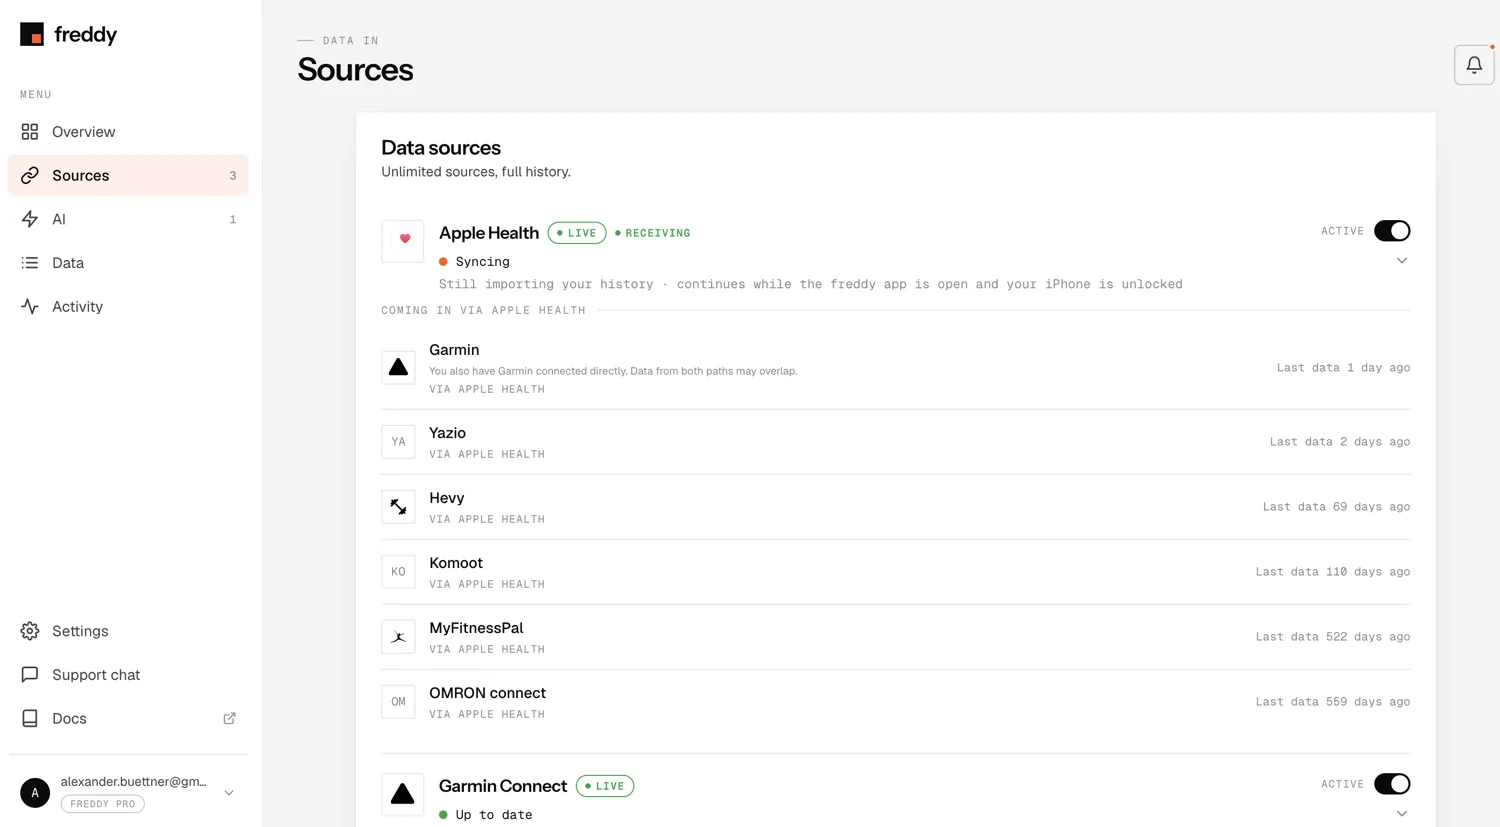This screenshot has height=827, width=1500.
Task: Click the Apple Health LIVE badge
Action: 577,233
